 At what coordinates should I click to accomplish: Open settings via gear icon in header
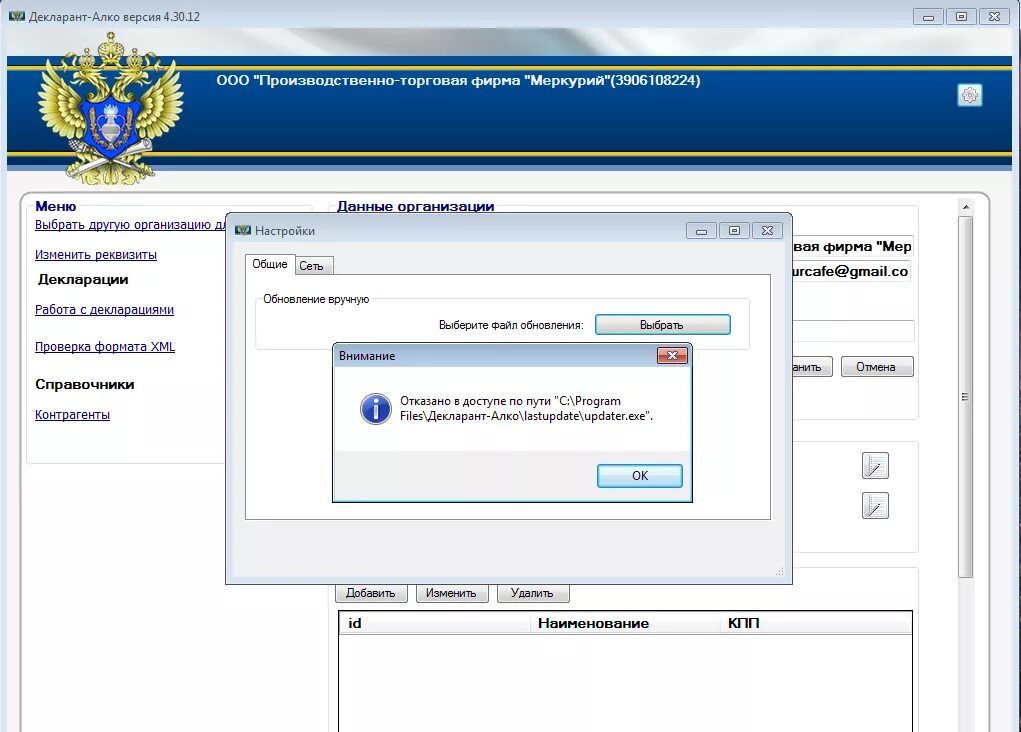coord(970,95)
